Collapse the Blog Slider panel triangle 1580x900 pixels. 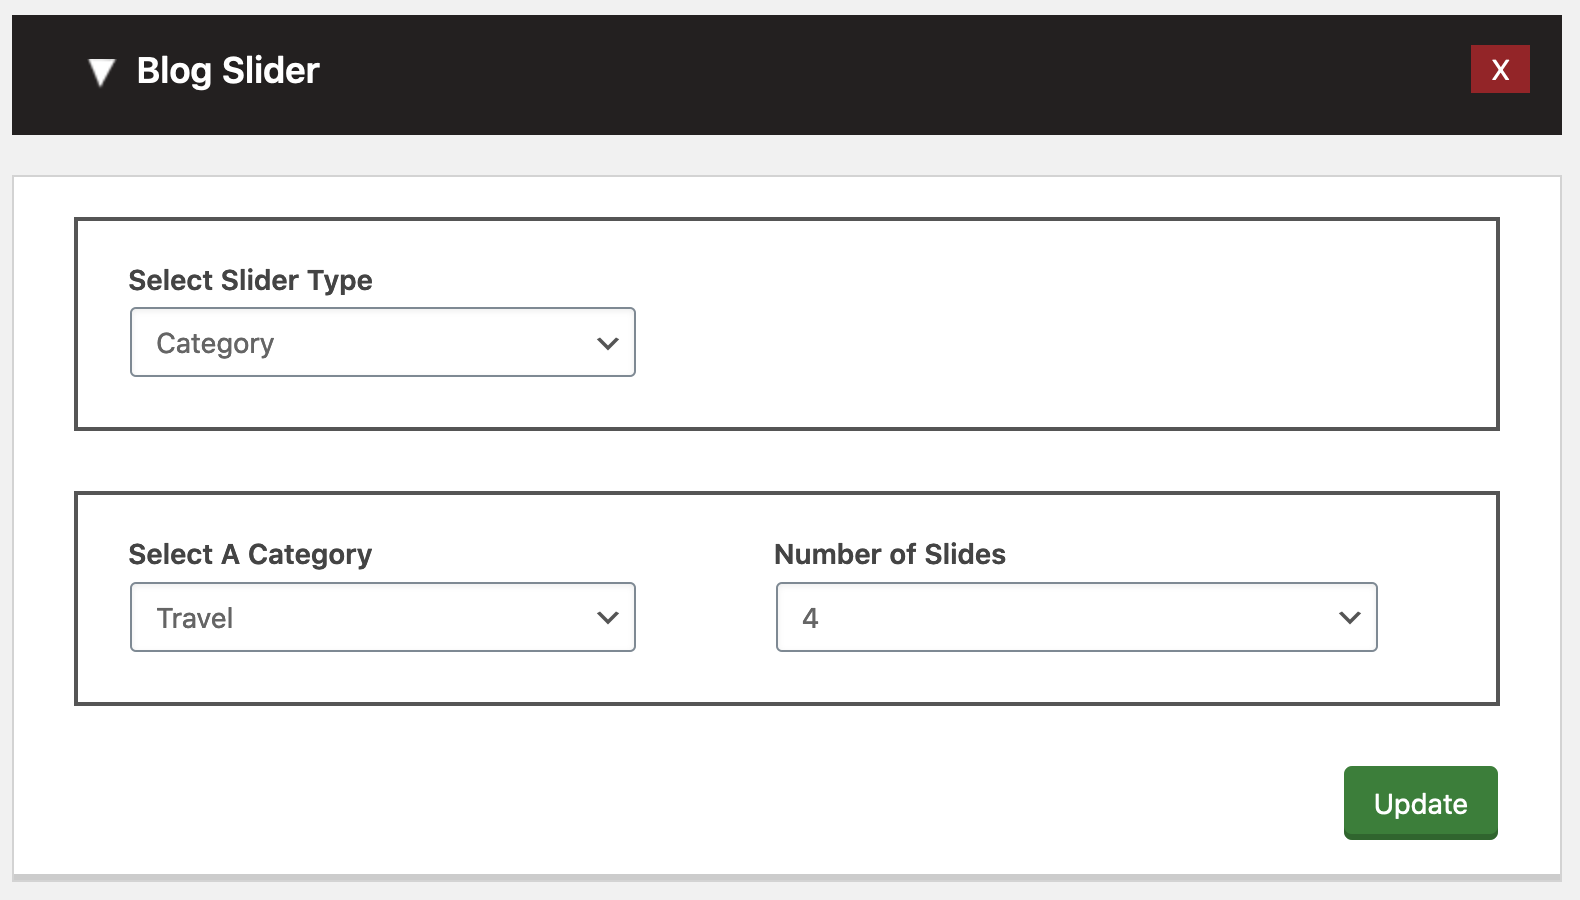101,72
